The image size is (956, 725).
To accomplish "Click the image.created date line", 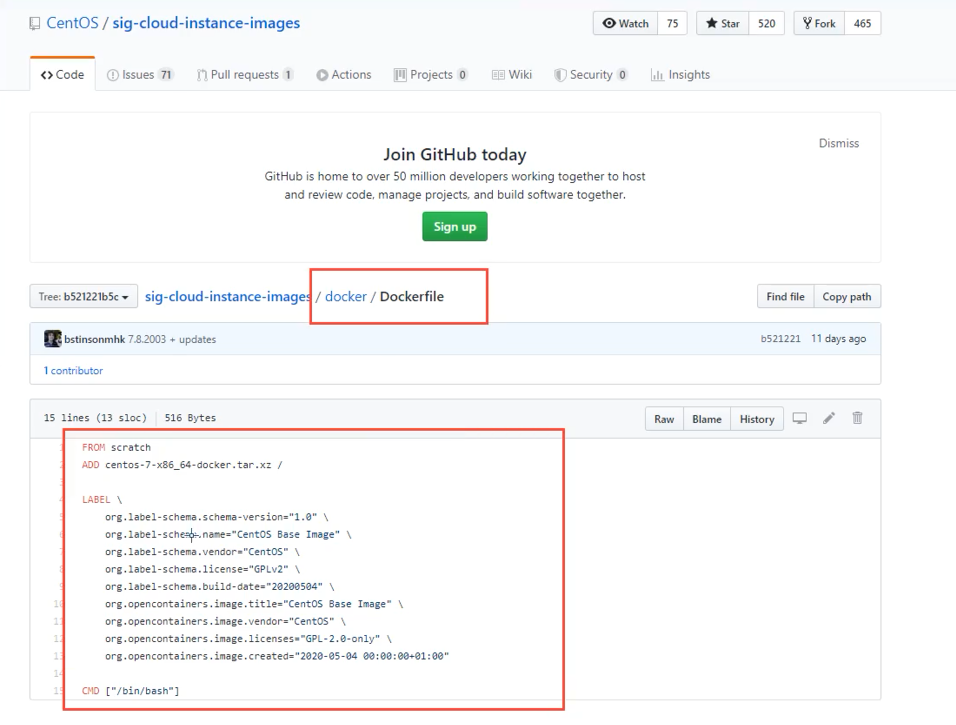I will (277, 656).
